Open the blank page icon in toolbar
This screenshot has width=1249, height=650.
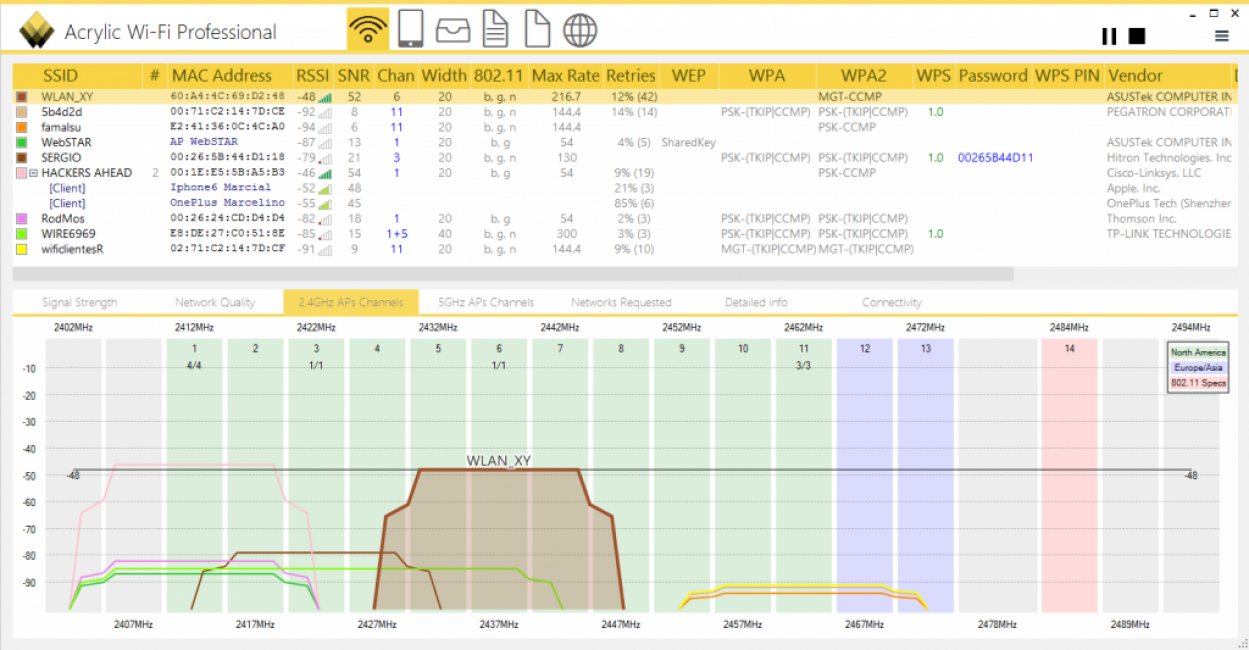pos(538,29)
